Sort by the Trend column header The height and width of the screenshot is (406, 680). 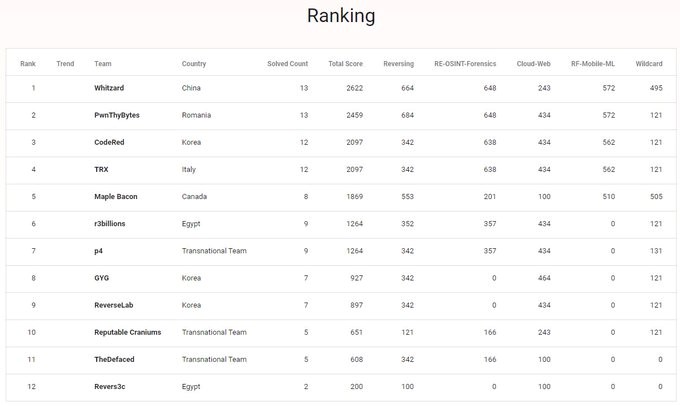point(65,64)
